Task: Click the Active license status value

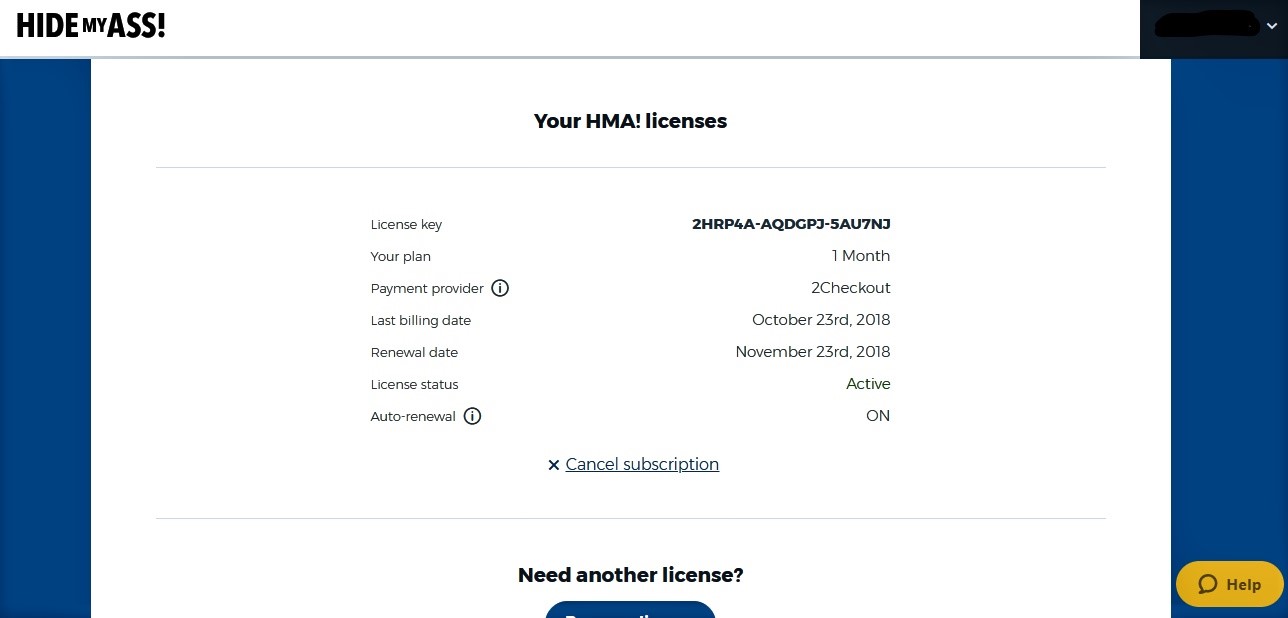Action: 868,384
